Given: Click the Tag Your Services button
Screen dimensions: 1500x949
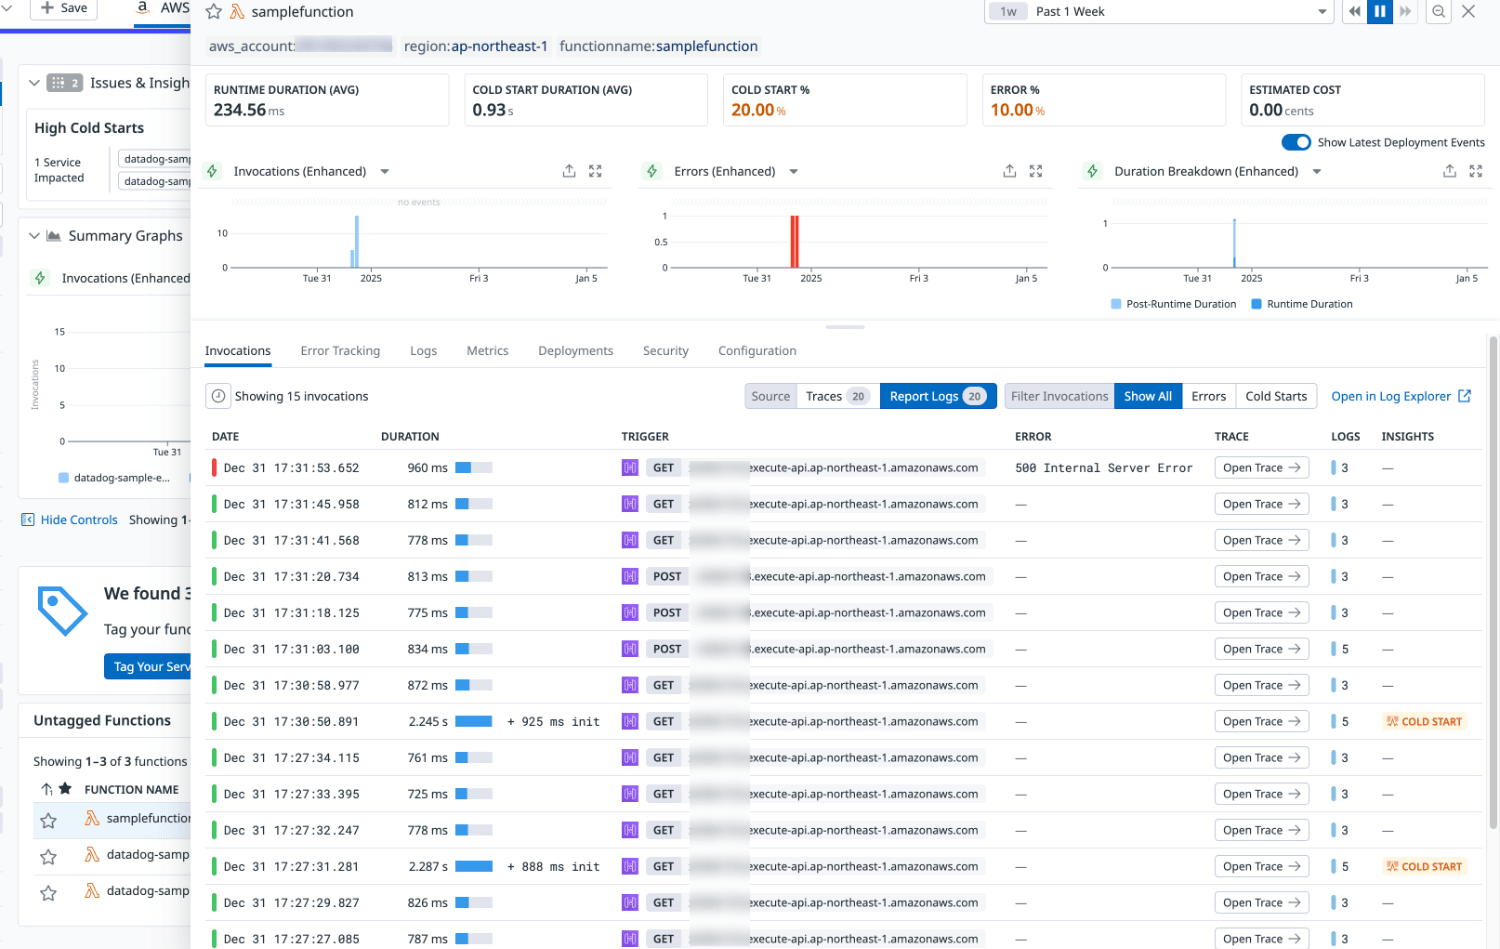Looking at the screenshot, I should (148, 667).
